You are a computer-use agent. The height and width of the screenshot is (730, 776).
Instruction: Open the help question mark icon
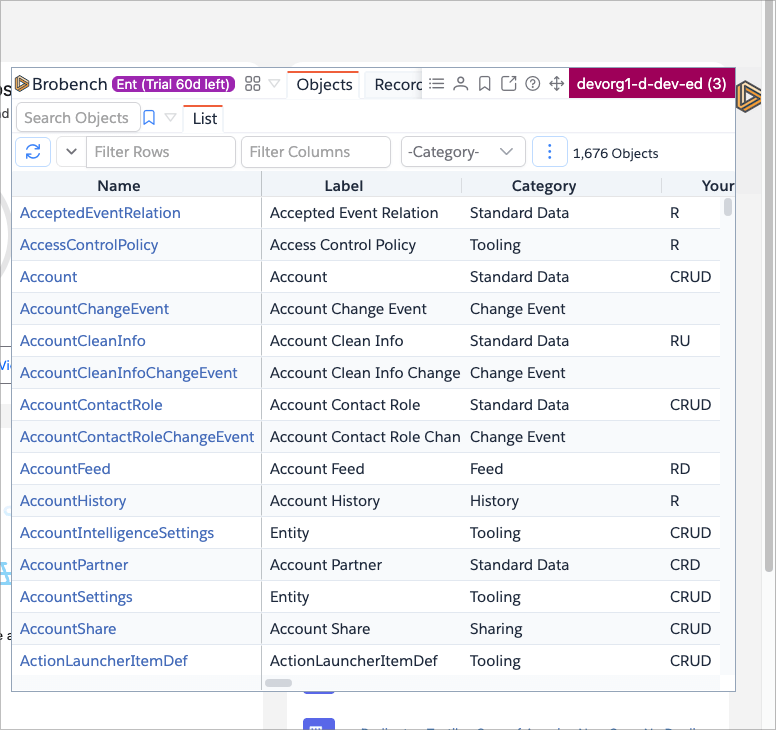point(533,84)
